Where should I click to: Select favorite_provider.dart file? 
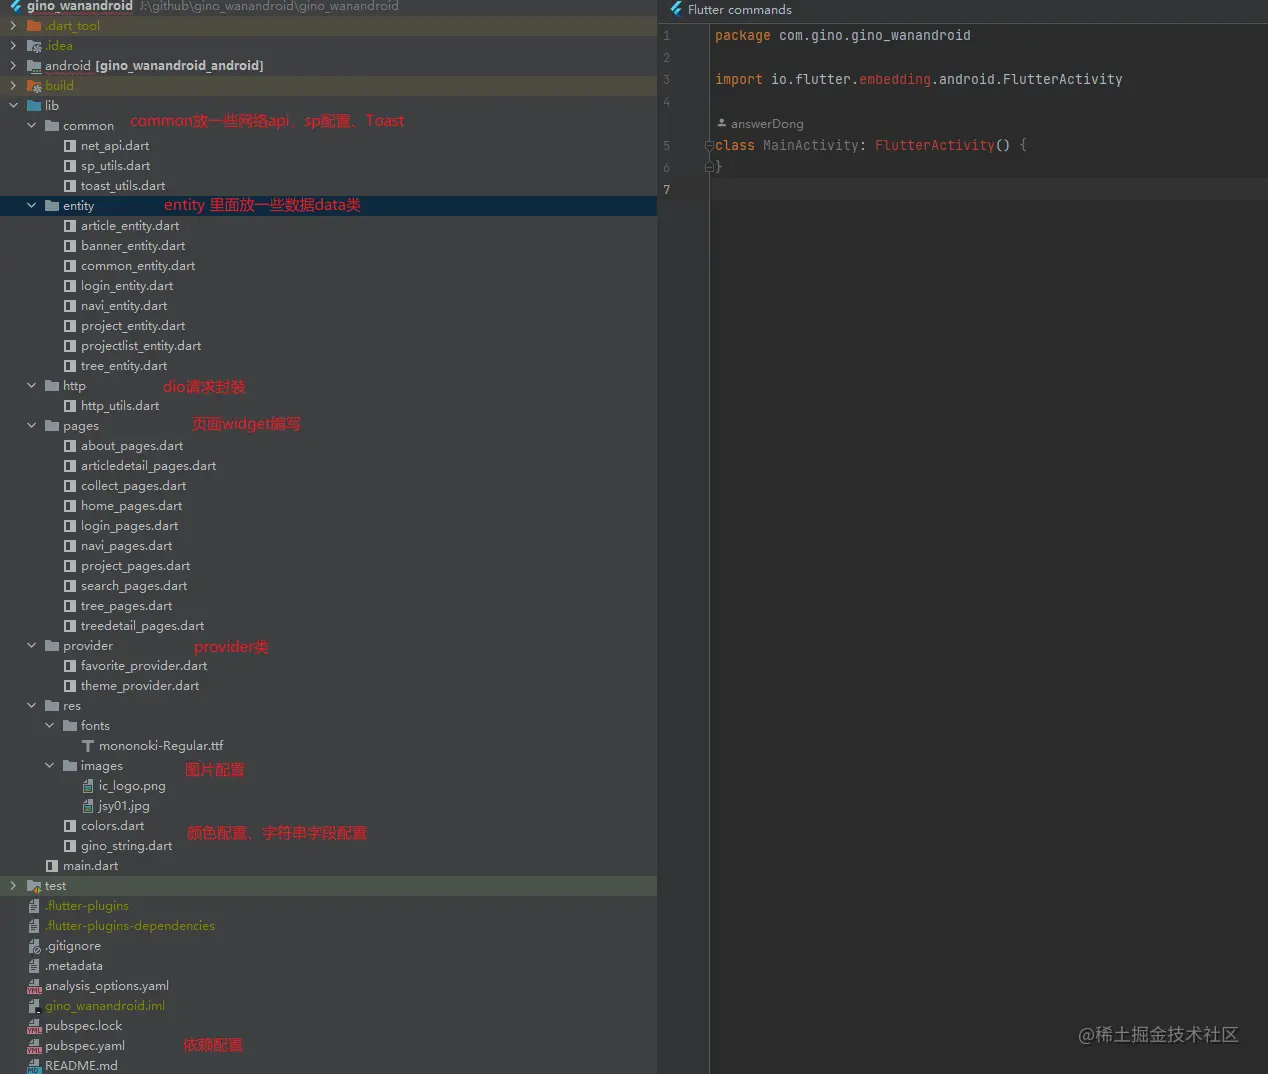click(x=144, y=666)
